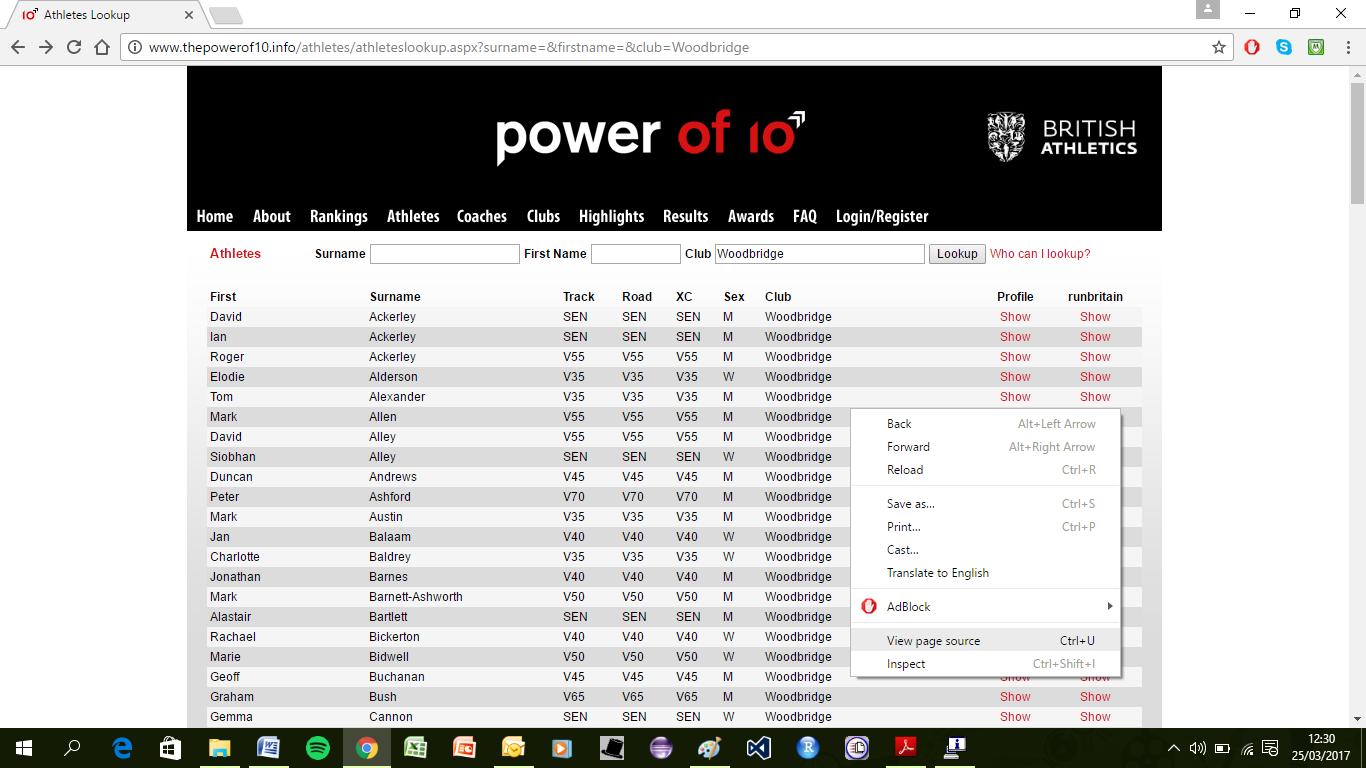Open the Rankings navigation tab
This screenshot has height=768, width=1366.
(x=338, y=216)
